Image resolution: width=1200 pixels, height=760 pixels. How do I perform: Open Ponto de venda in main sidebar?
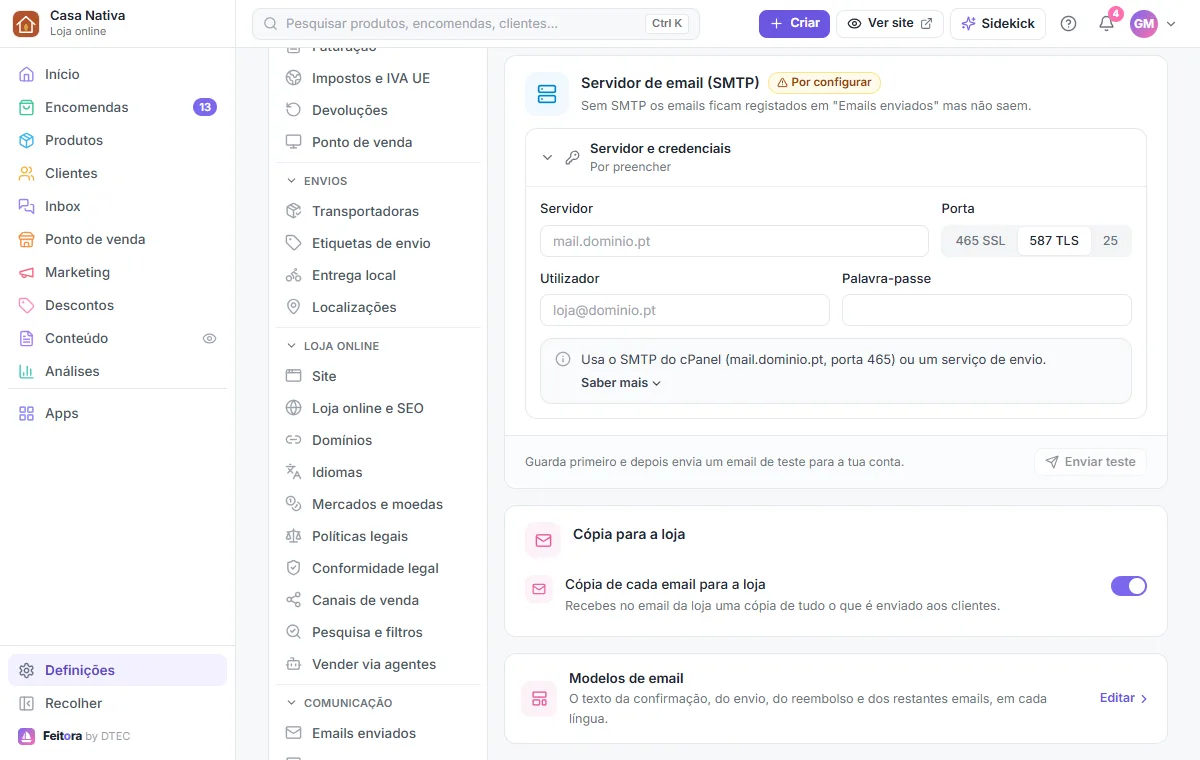coord(117,239)
